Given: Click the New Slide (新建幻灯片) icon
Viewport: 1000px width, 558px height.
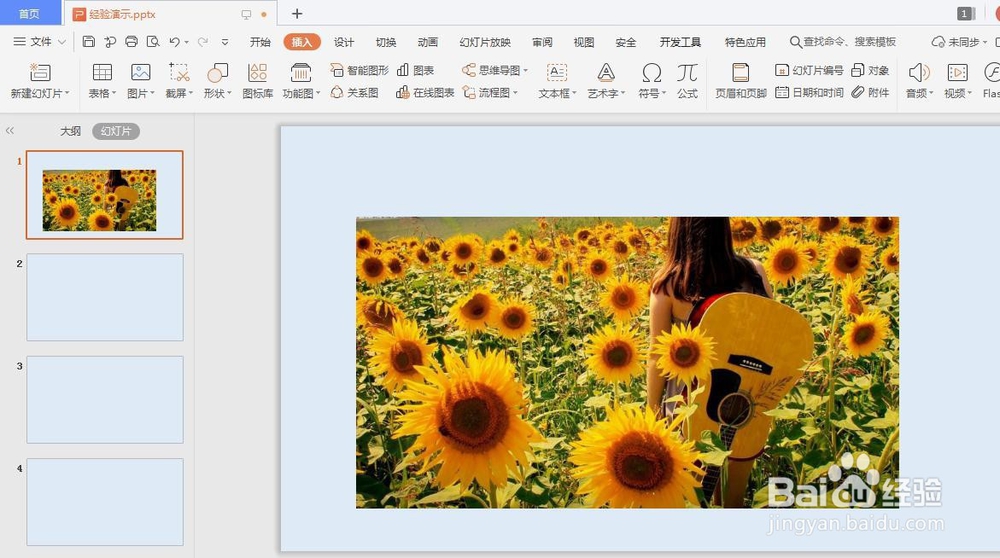Looking at the screenshot, I should tap(40, 72).
